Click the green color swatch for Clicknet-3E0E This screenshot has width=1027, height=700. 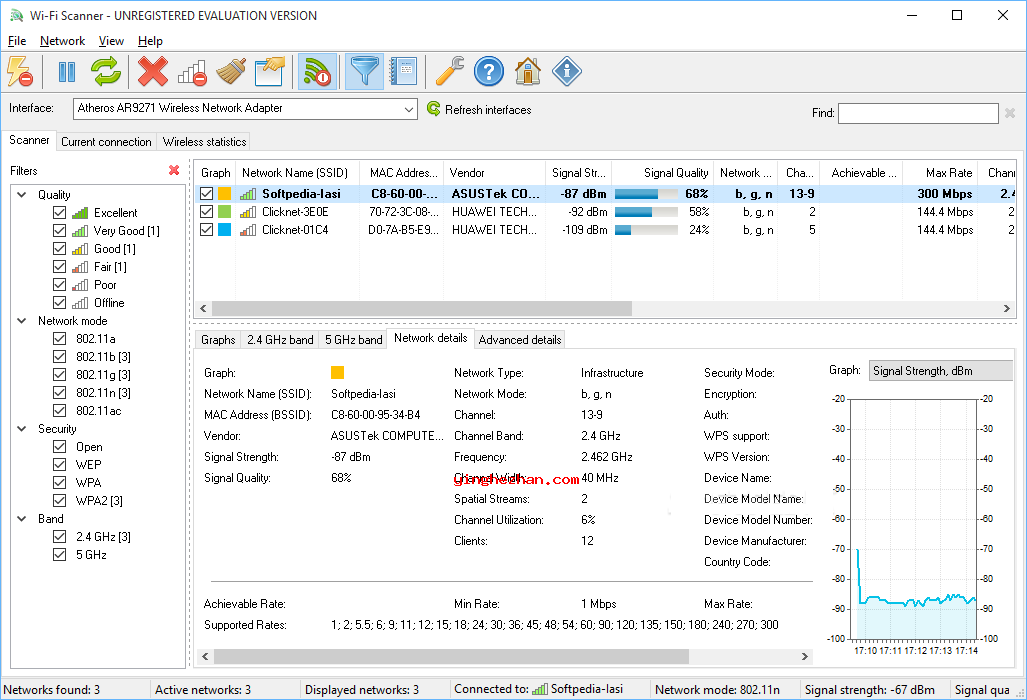(225, 212)
